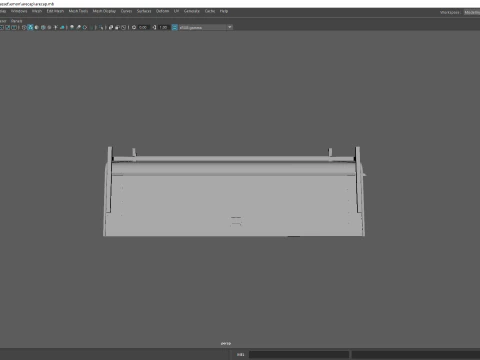The width and height of the screenshot is (480, 360).
Task: Click the persp camera label
Action: pos(226,343)
